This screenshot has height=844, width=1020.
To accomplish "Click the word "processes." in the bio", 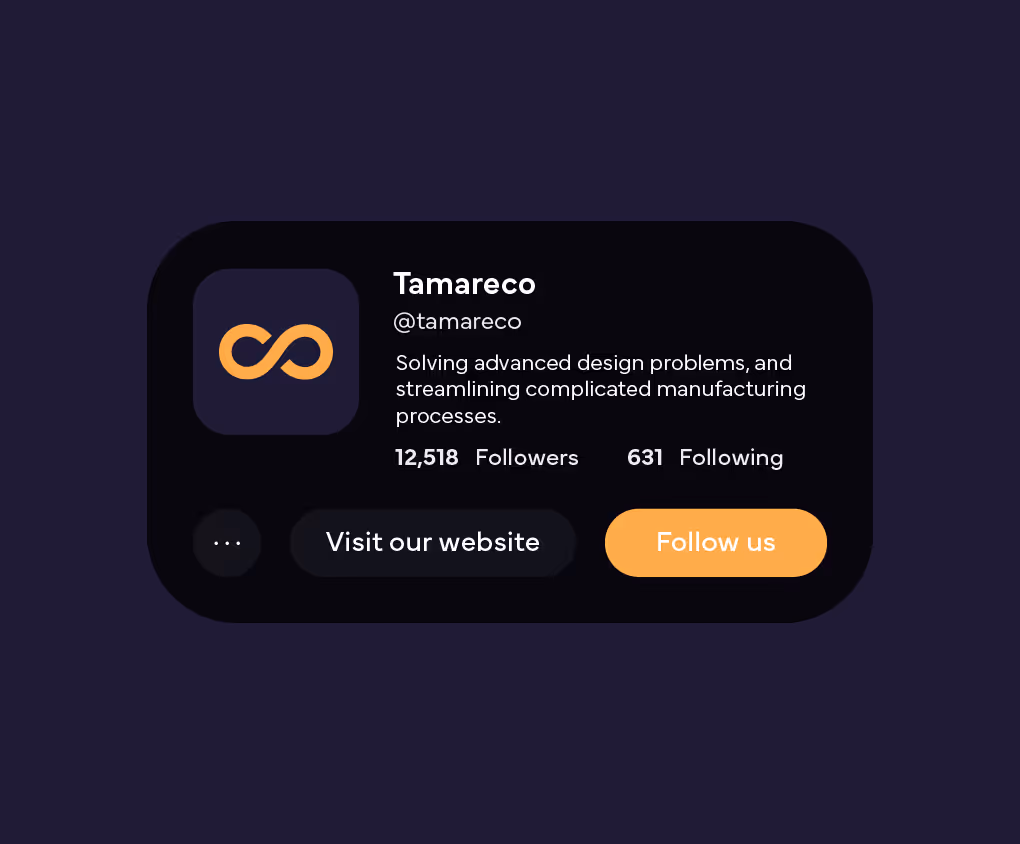I will tap(448, 416).
